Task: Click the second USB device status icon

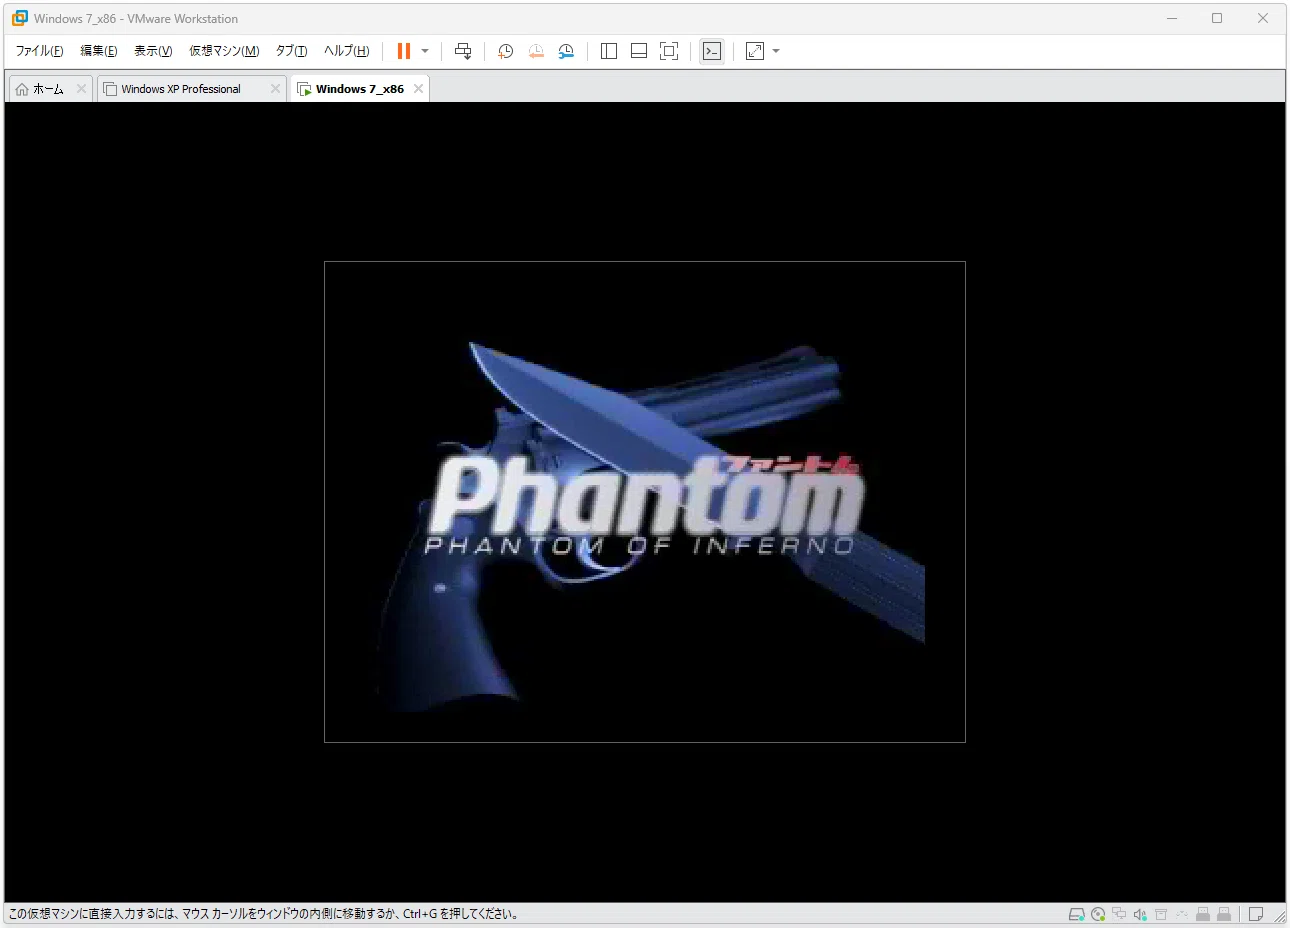Action: click(1224, 914)
